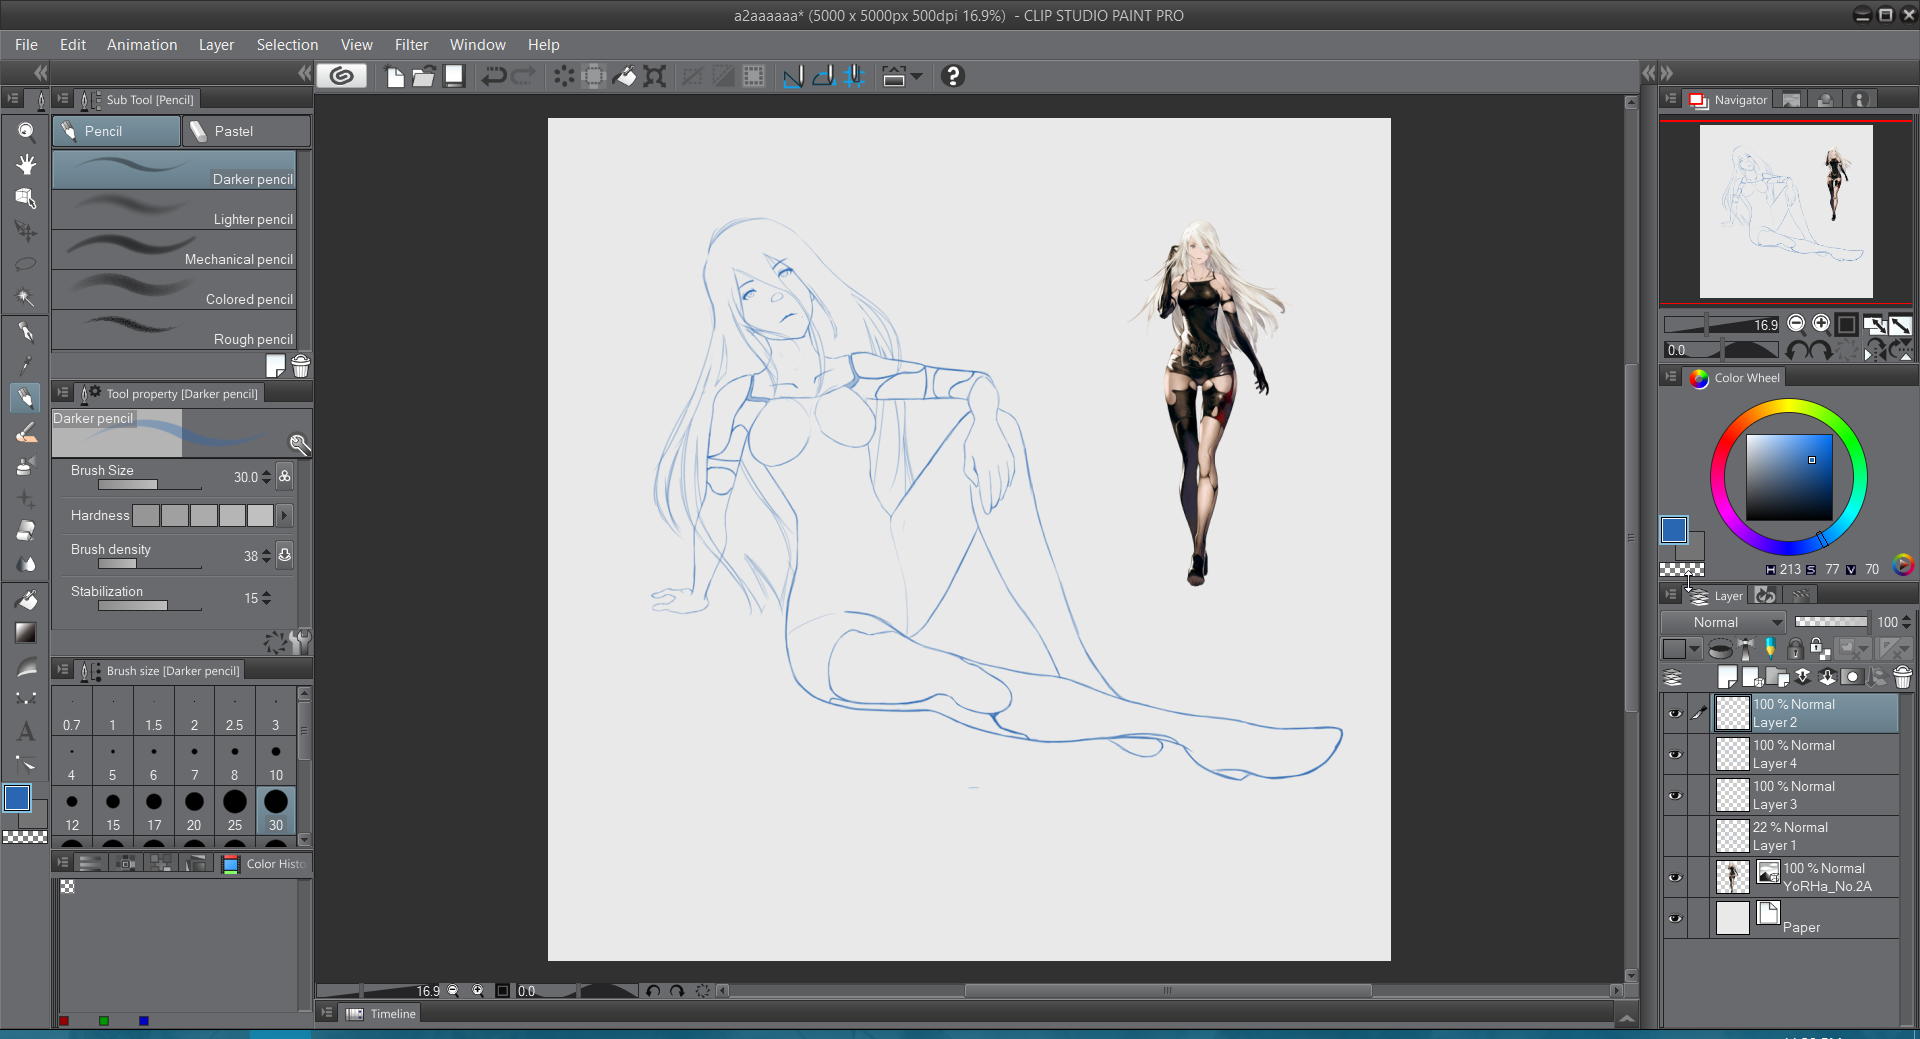Create a new layer folder

pyautogui.click(x=1777, y=677)
